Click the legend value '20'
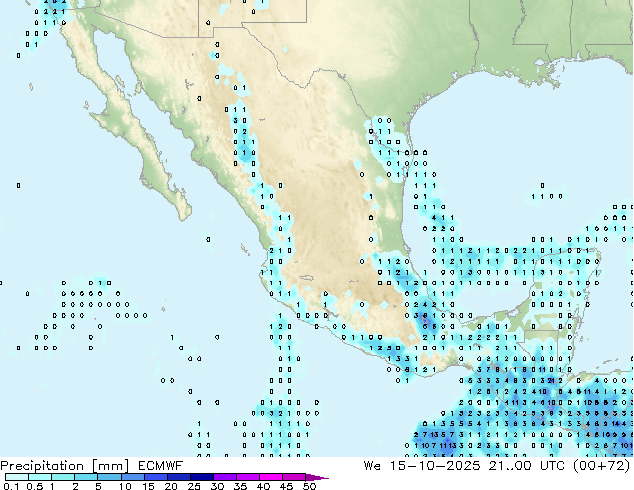 pyautogui.click(x=171, y=486)
